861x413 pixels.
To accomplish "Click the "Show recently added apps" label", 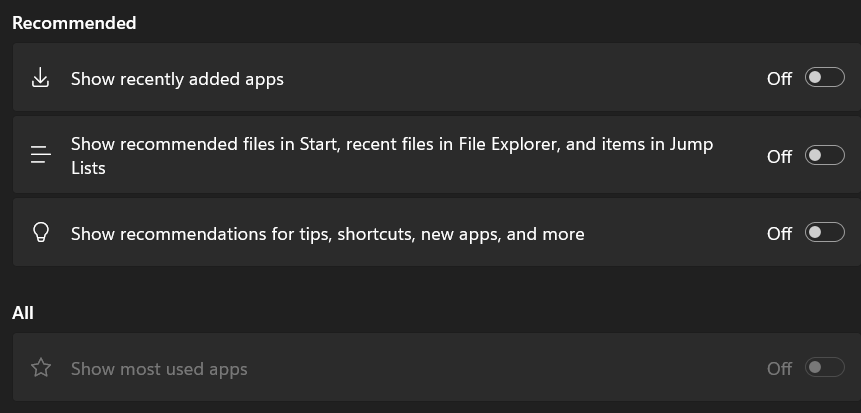I will click(177, 79).
